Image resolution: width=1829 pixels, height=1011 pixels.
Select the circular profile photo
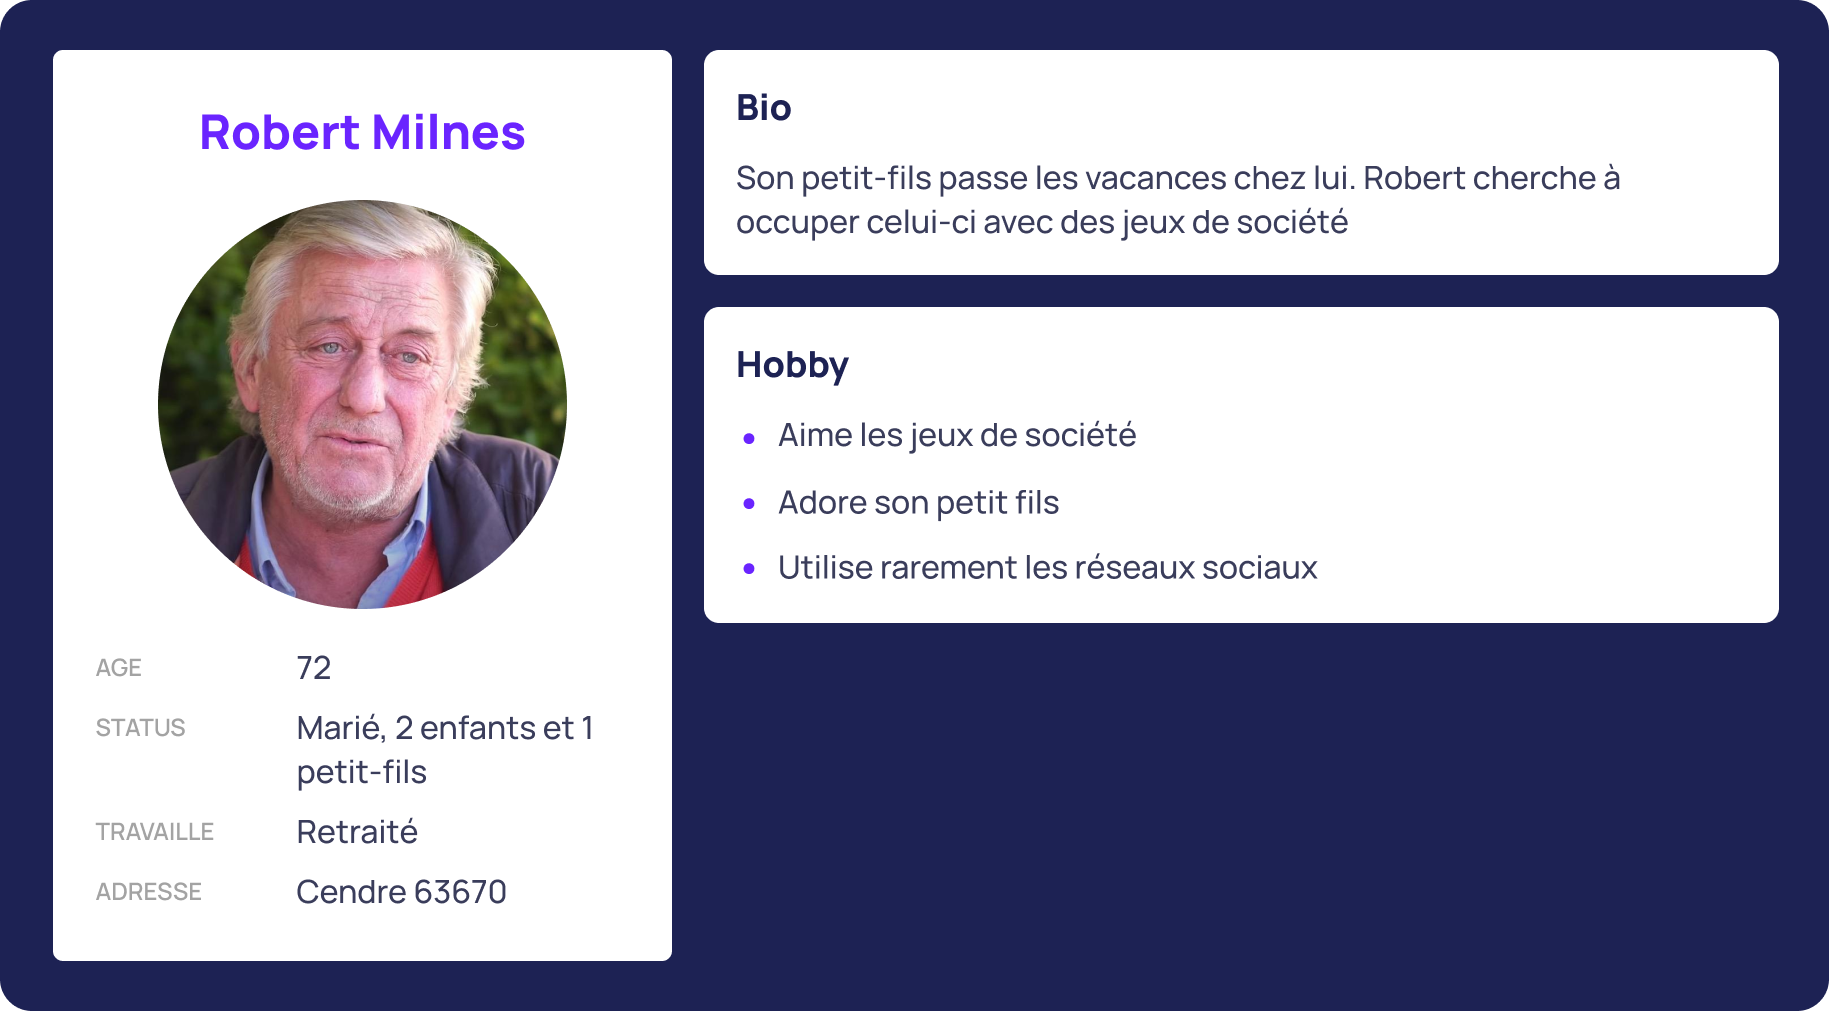[362, 404]
